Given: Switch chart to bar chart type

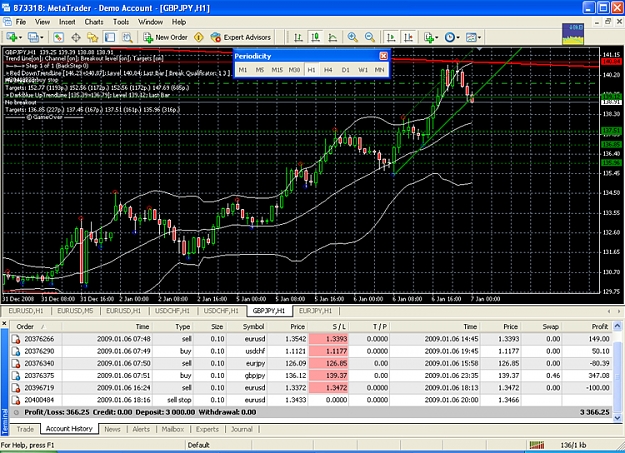Looking at the screenshot, I should 298,37.
